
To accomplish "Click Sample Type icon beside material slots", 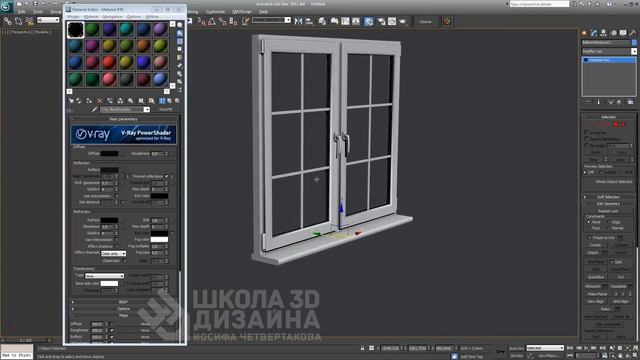I will pyautogui.click(x=180, y=25).
